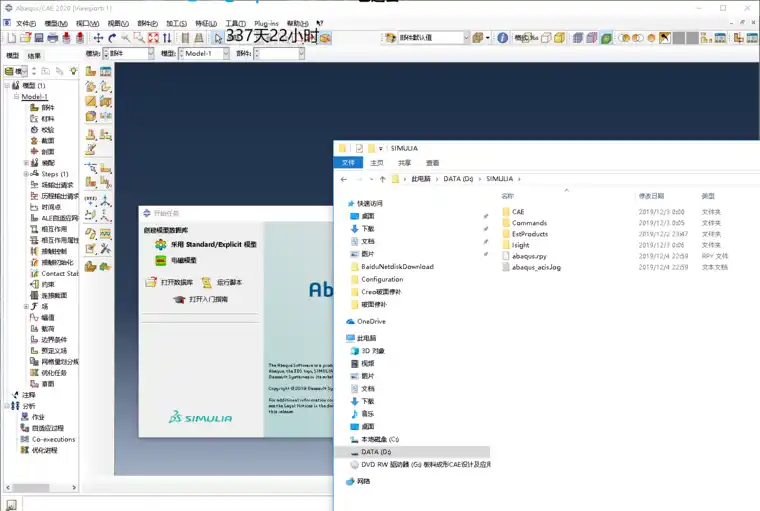Click the shaded render style yellow cube
760x511 pixels.
tap(559, 38)
